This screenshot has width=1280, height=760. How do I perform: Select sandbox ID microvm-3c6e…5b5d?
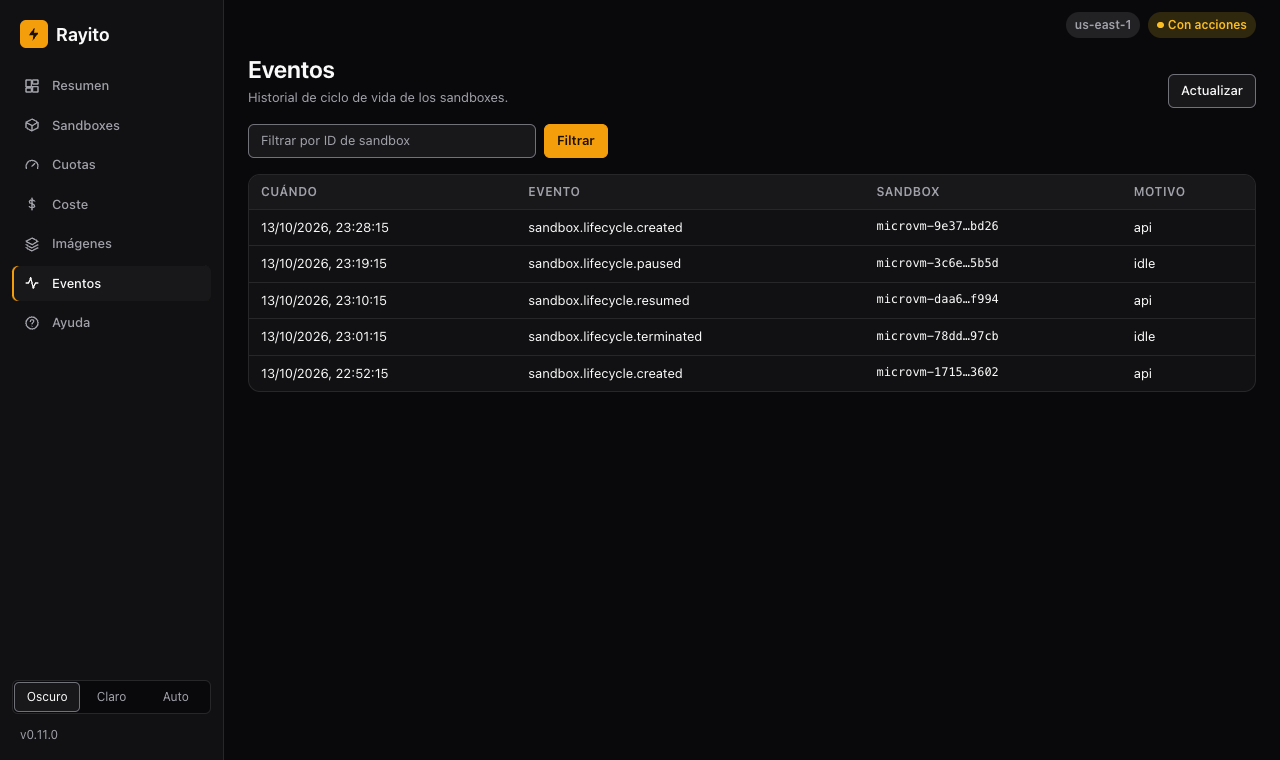point(937,264)
